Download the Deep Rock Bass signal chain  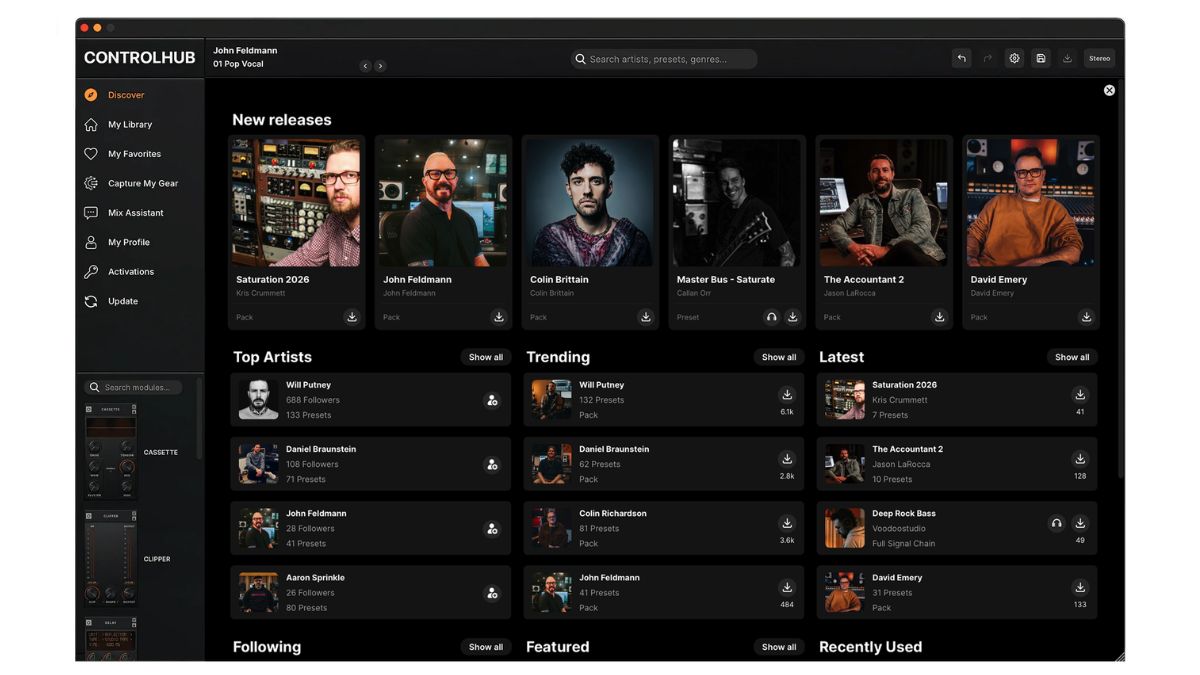click(x=1080, y=523)
